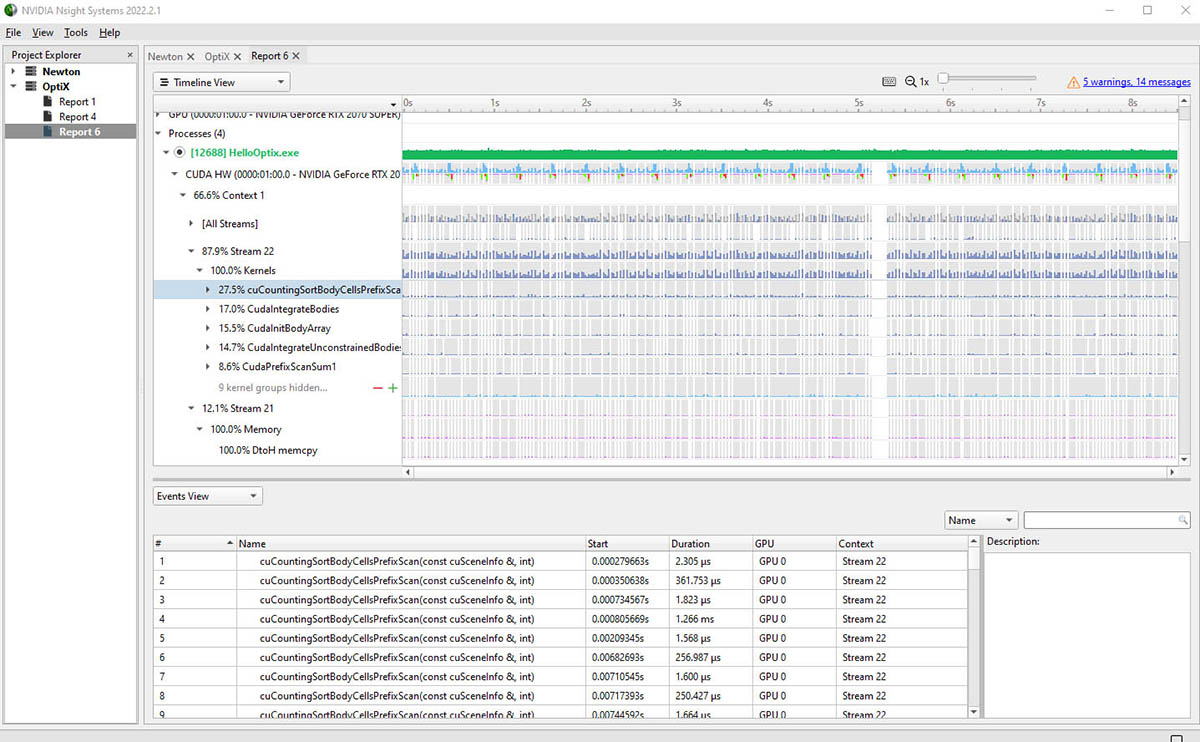This screenshot has height=742, width=1200.
Task: Sort events by the Start column header
Action: tap(626, 544)
